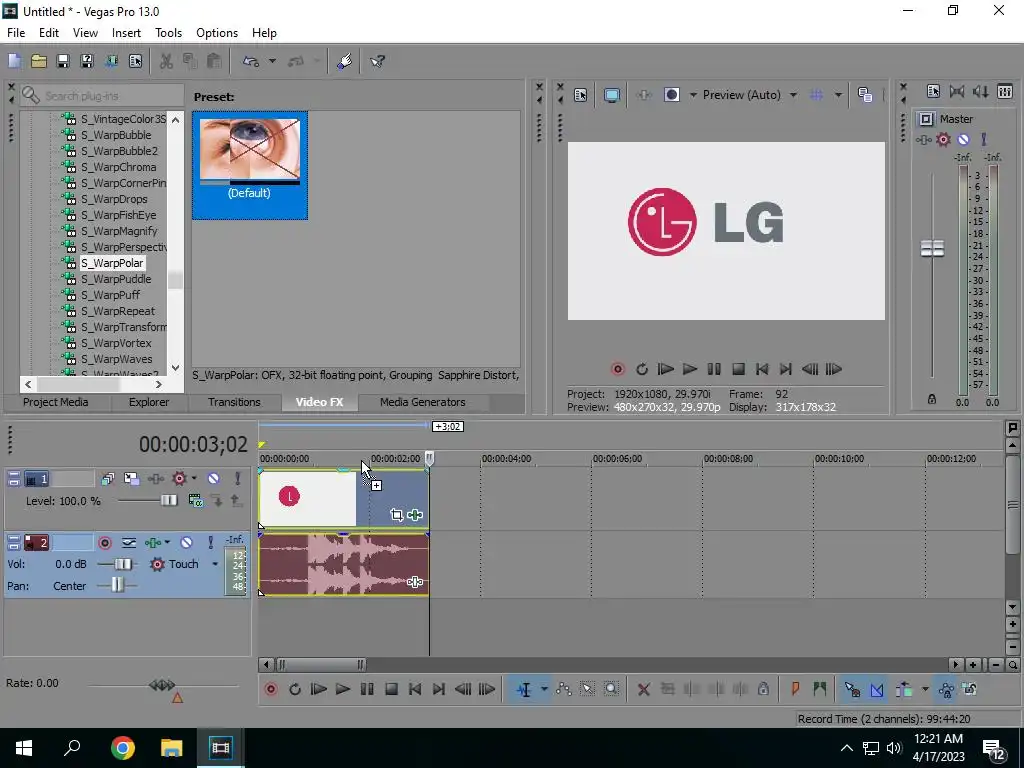Click the Cut scissors toolbar icon
The image size is (1024, 768).
166,61
